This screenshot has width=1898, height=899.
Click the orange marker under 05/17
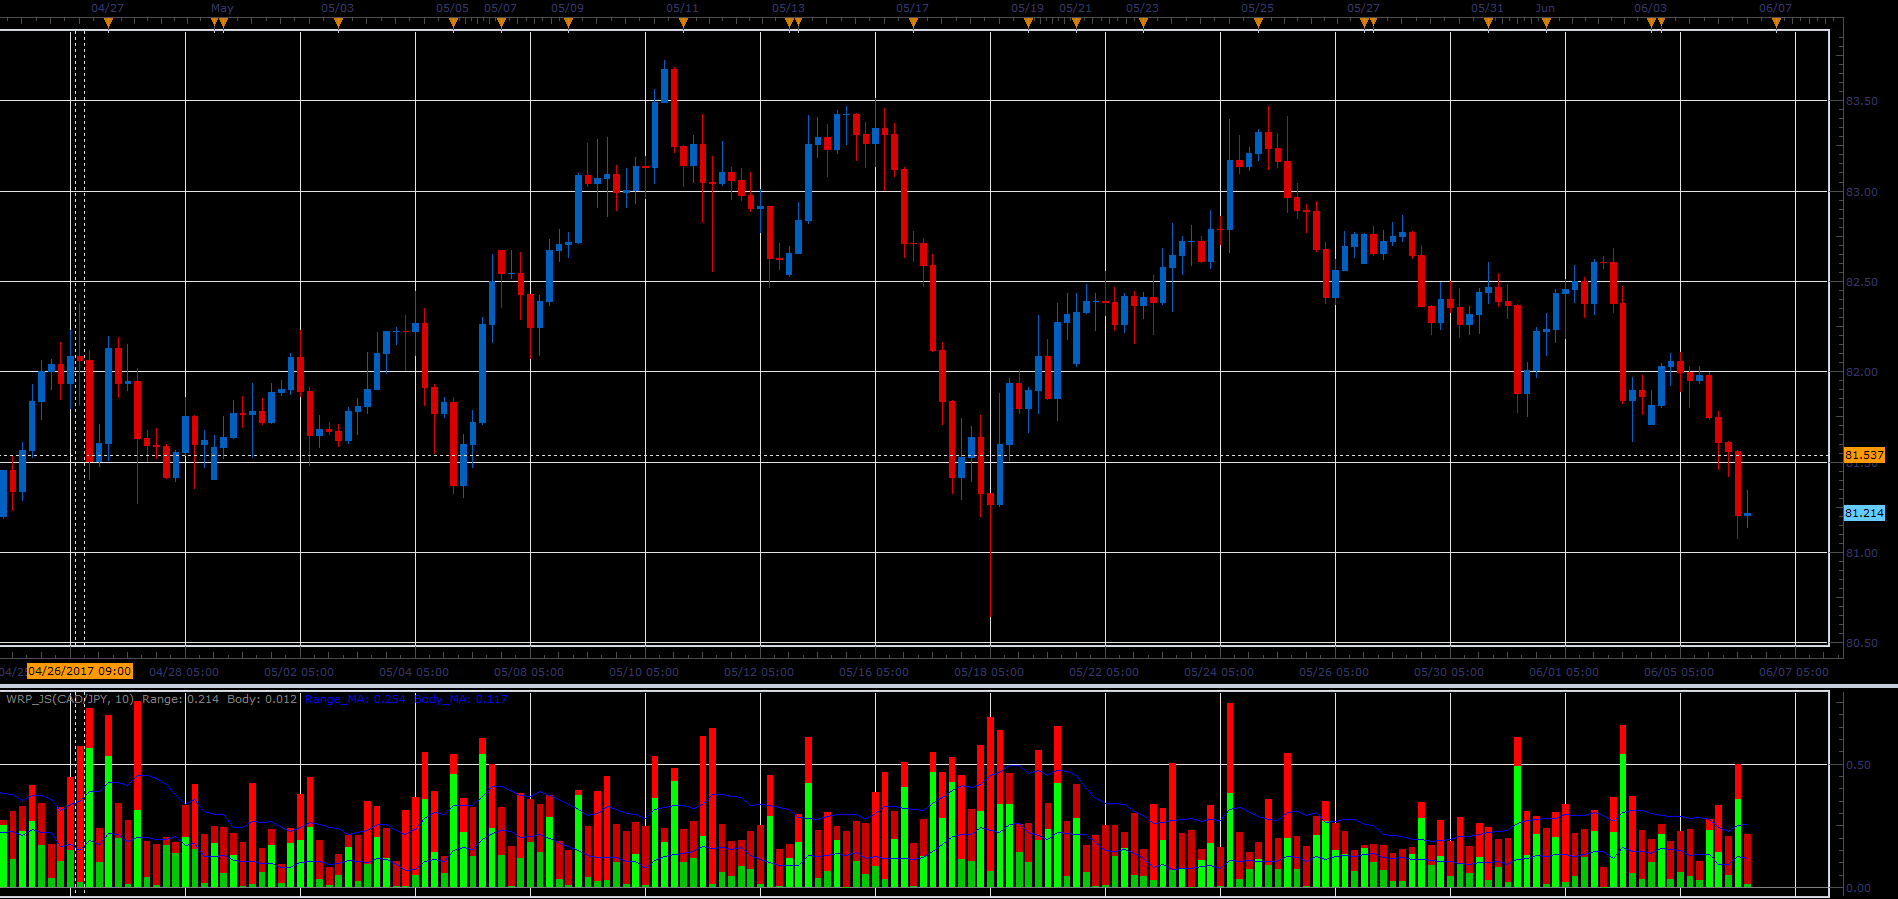point(913,23)
